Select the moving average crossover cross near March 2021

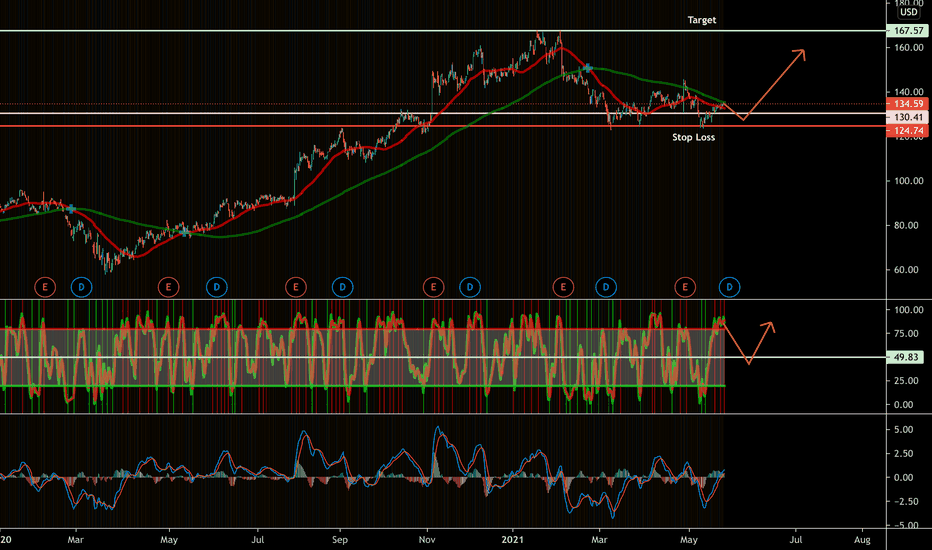(587, 68)
